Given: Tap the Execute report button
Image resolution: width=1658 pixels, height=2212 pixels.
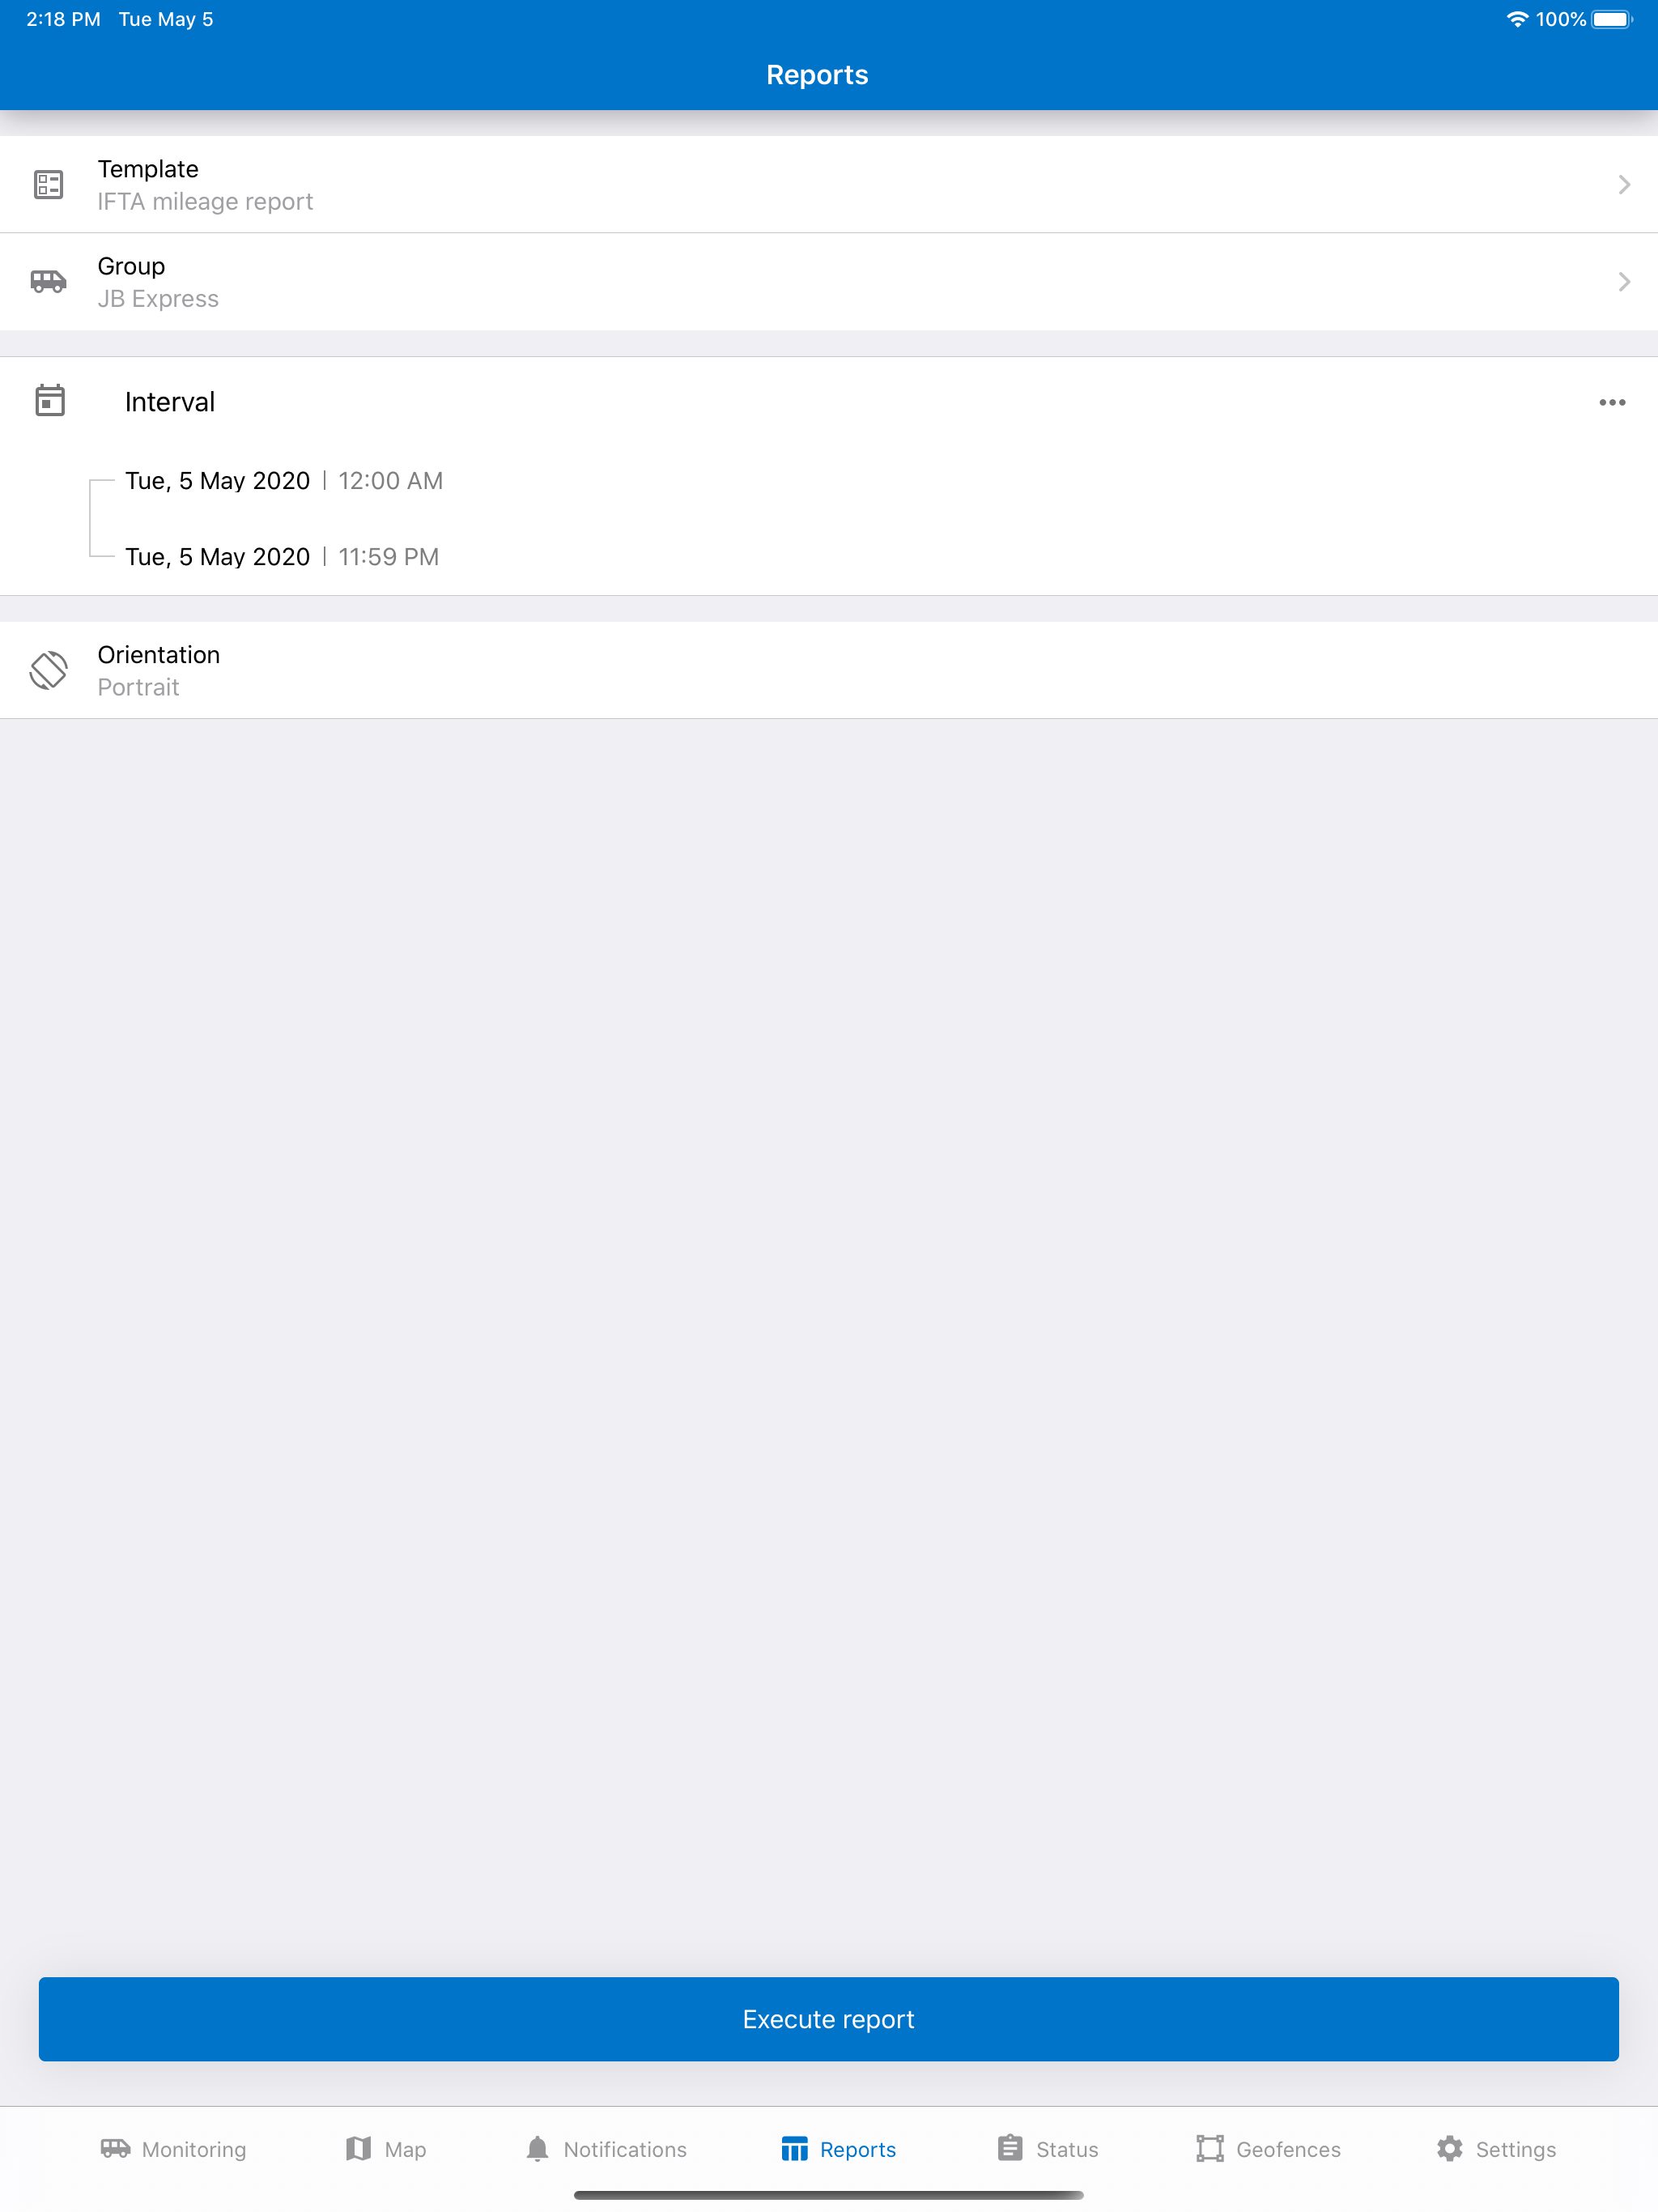Looking at the screenshot, I should click(829, 2019).
